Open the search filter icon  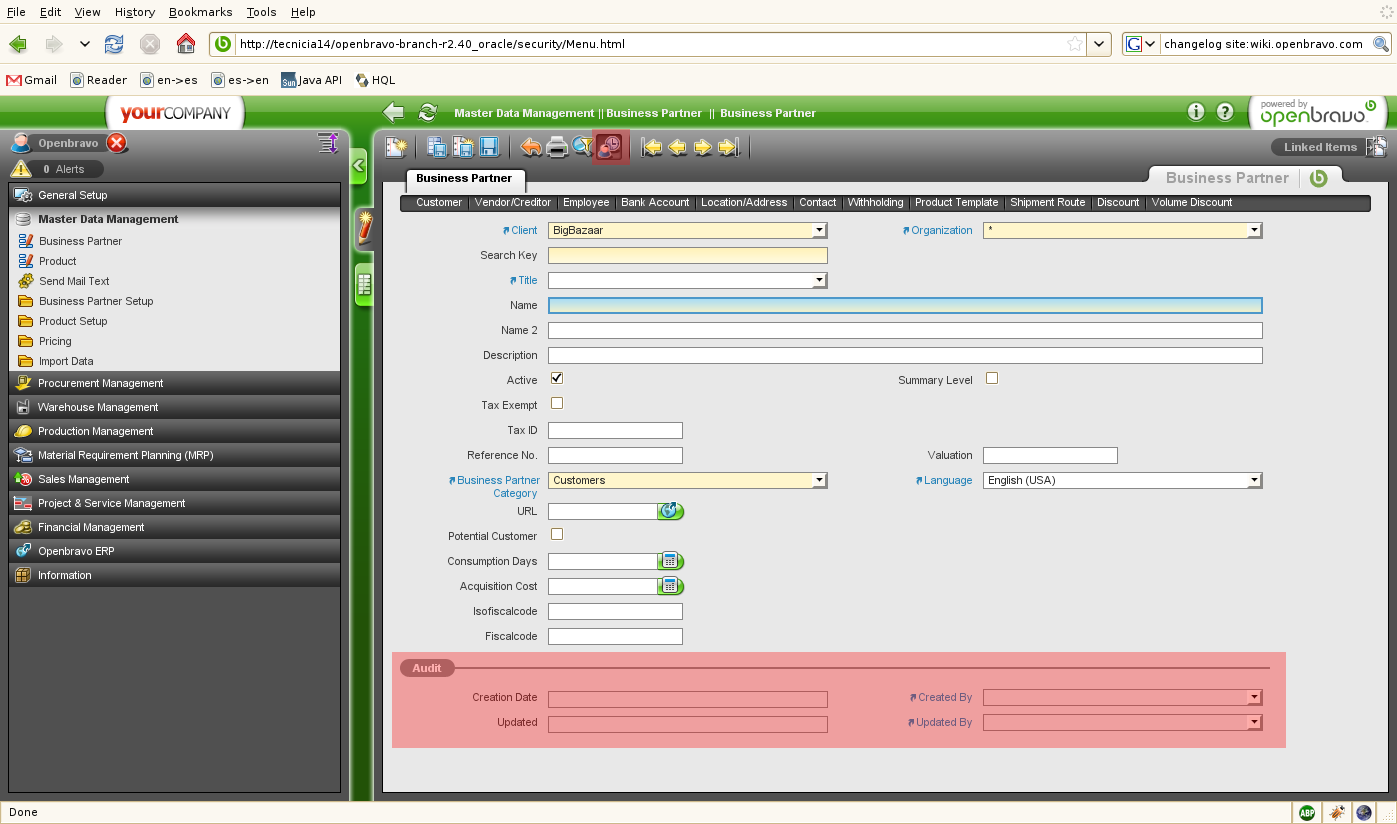tap(582, 147)
